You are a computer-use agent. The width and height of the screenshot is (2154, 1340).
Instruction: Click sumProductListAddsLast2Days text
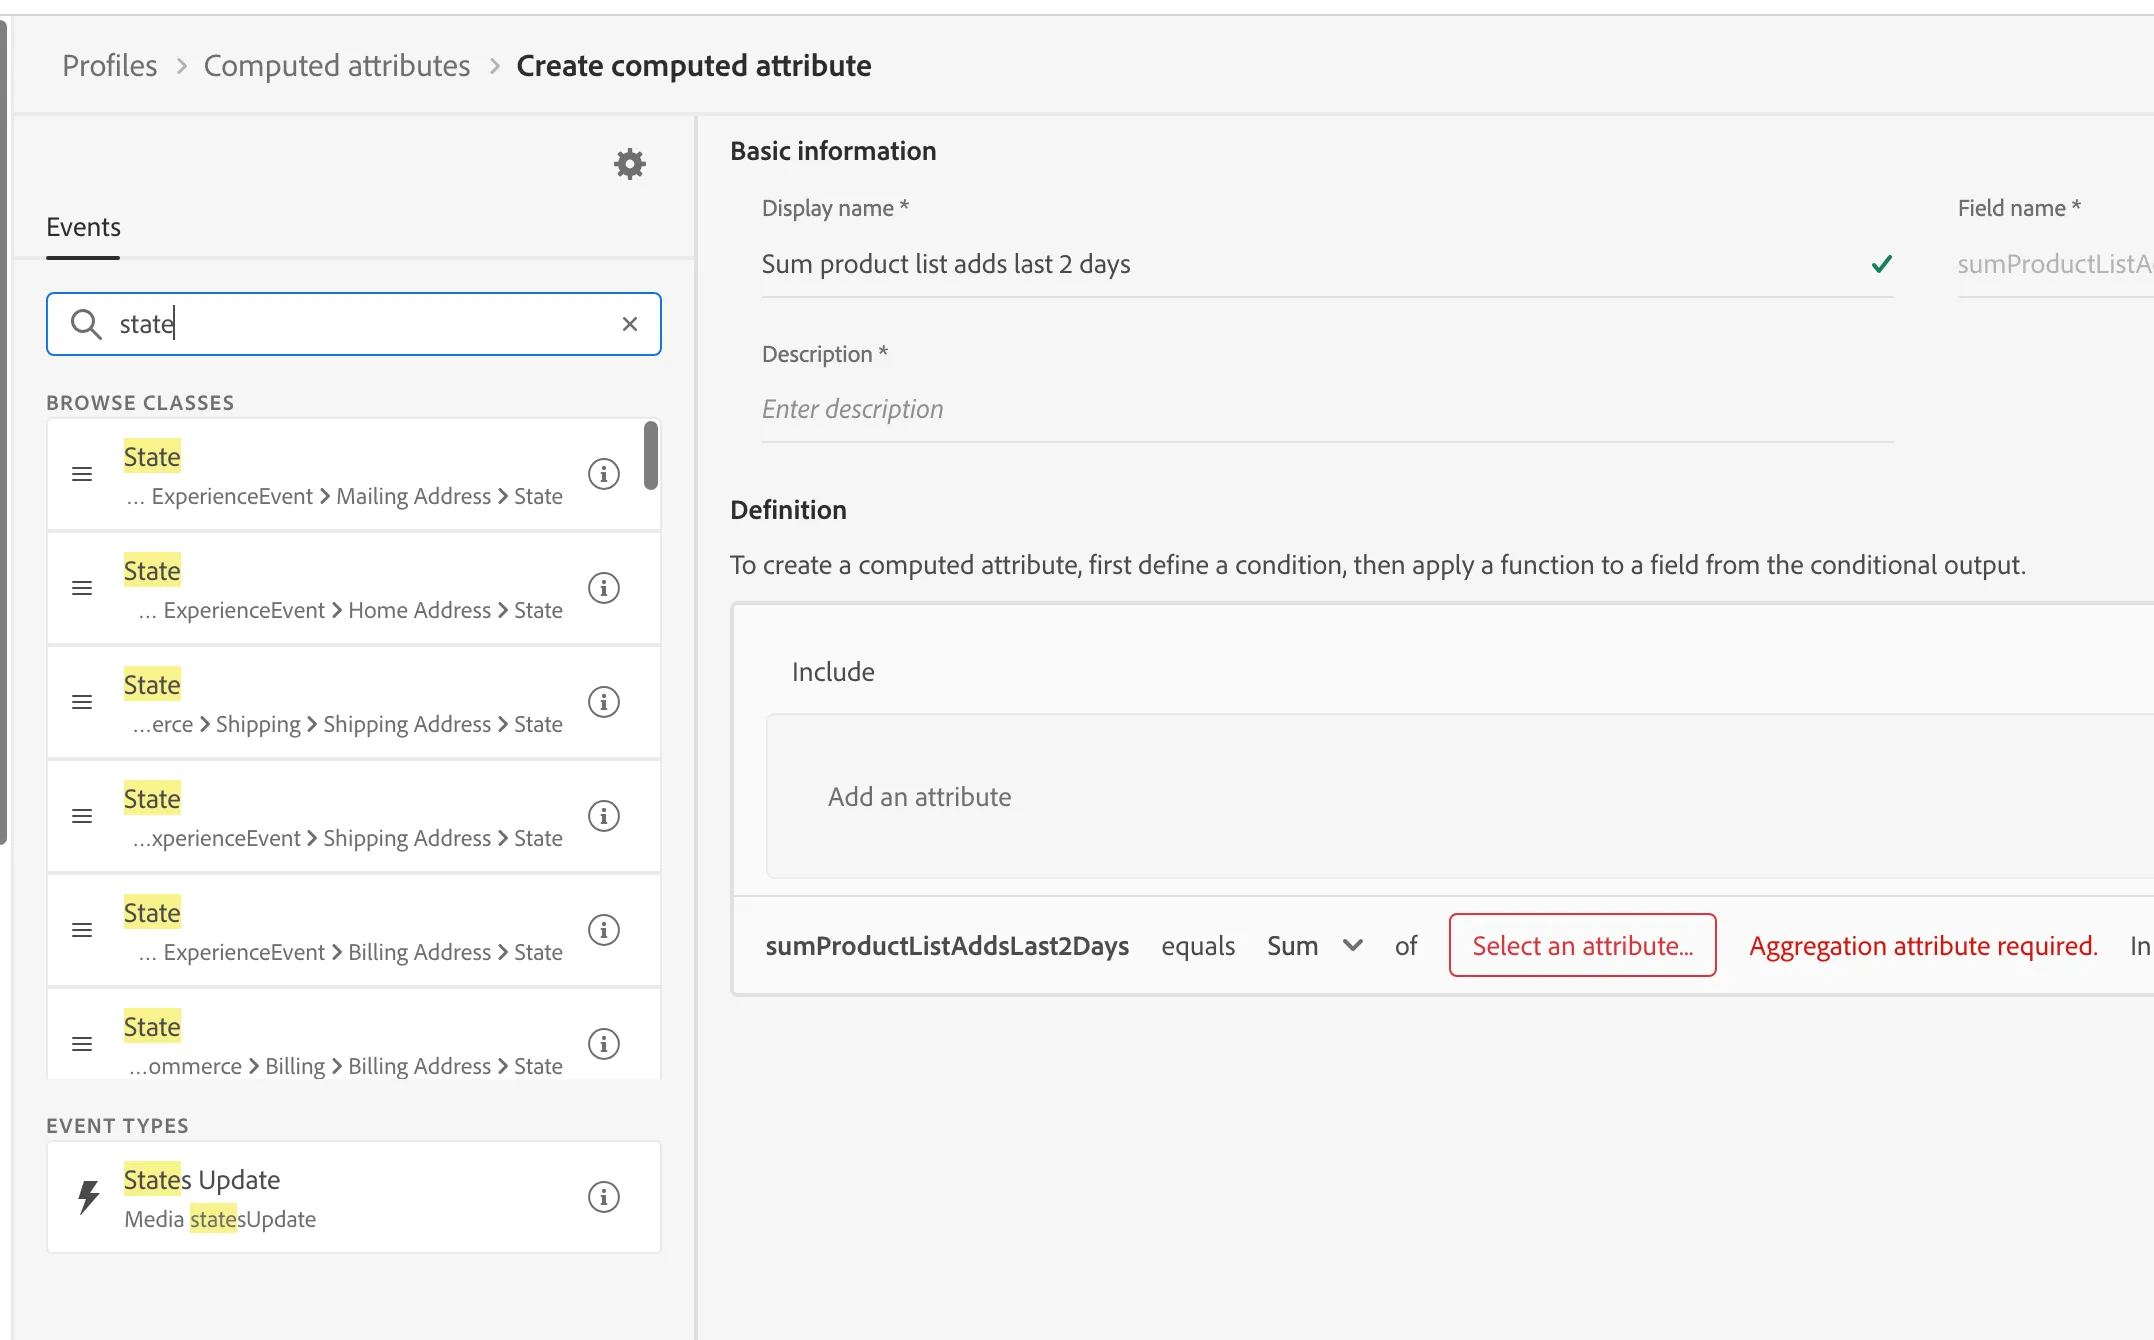(947, 946)
